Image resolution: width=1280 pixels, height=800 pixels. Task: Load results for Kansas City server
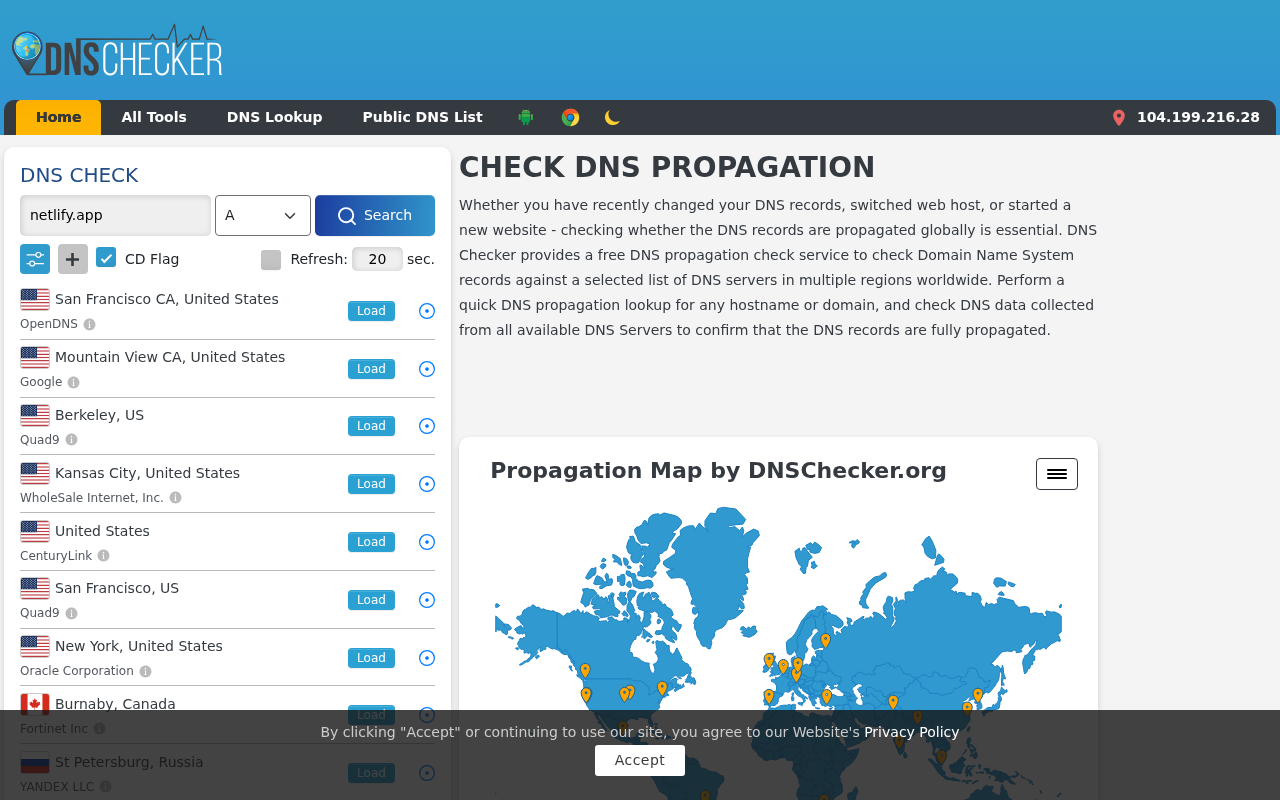pyautogui.click(x=371, y=484)
